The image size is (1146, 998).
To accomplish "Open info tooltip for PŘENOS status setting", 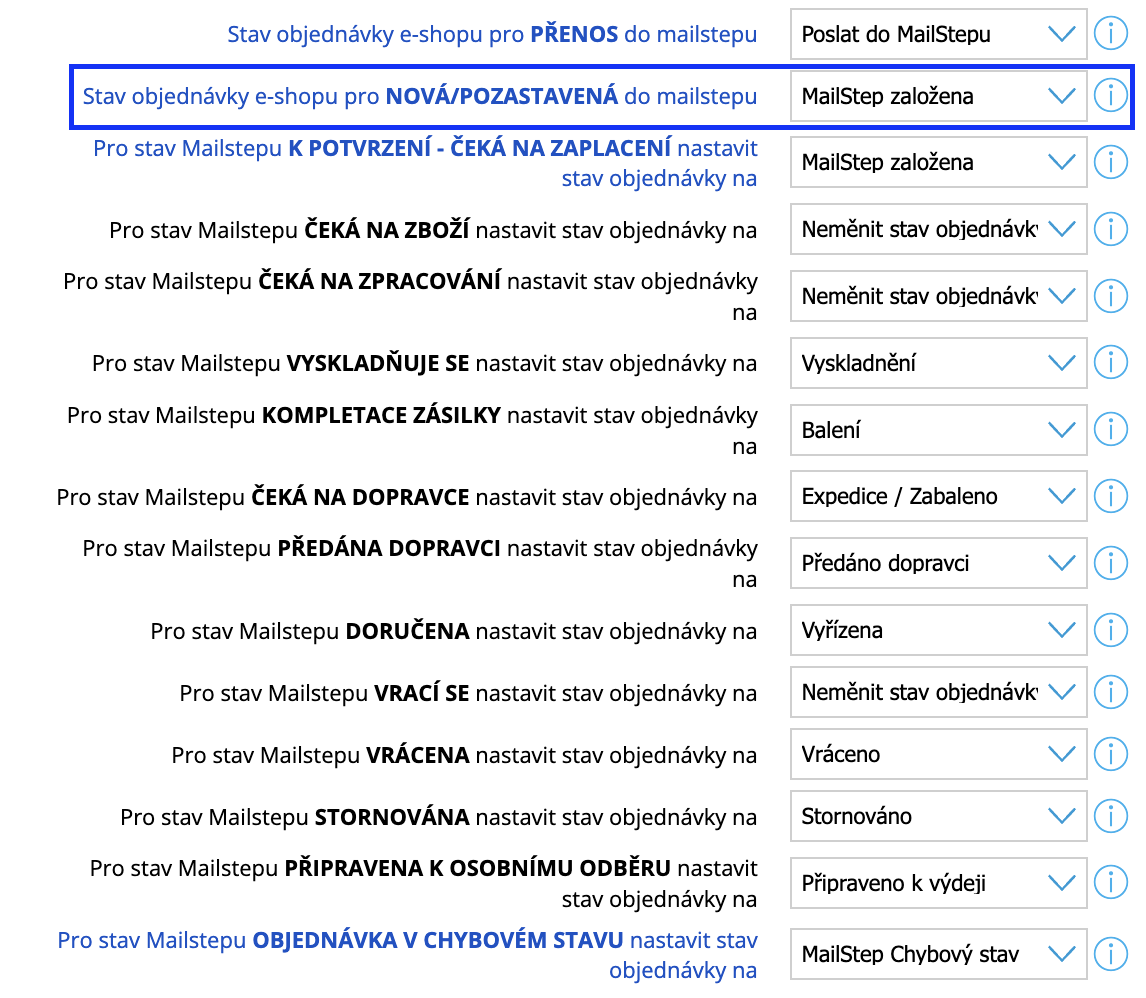I will (1110, 33).
